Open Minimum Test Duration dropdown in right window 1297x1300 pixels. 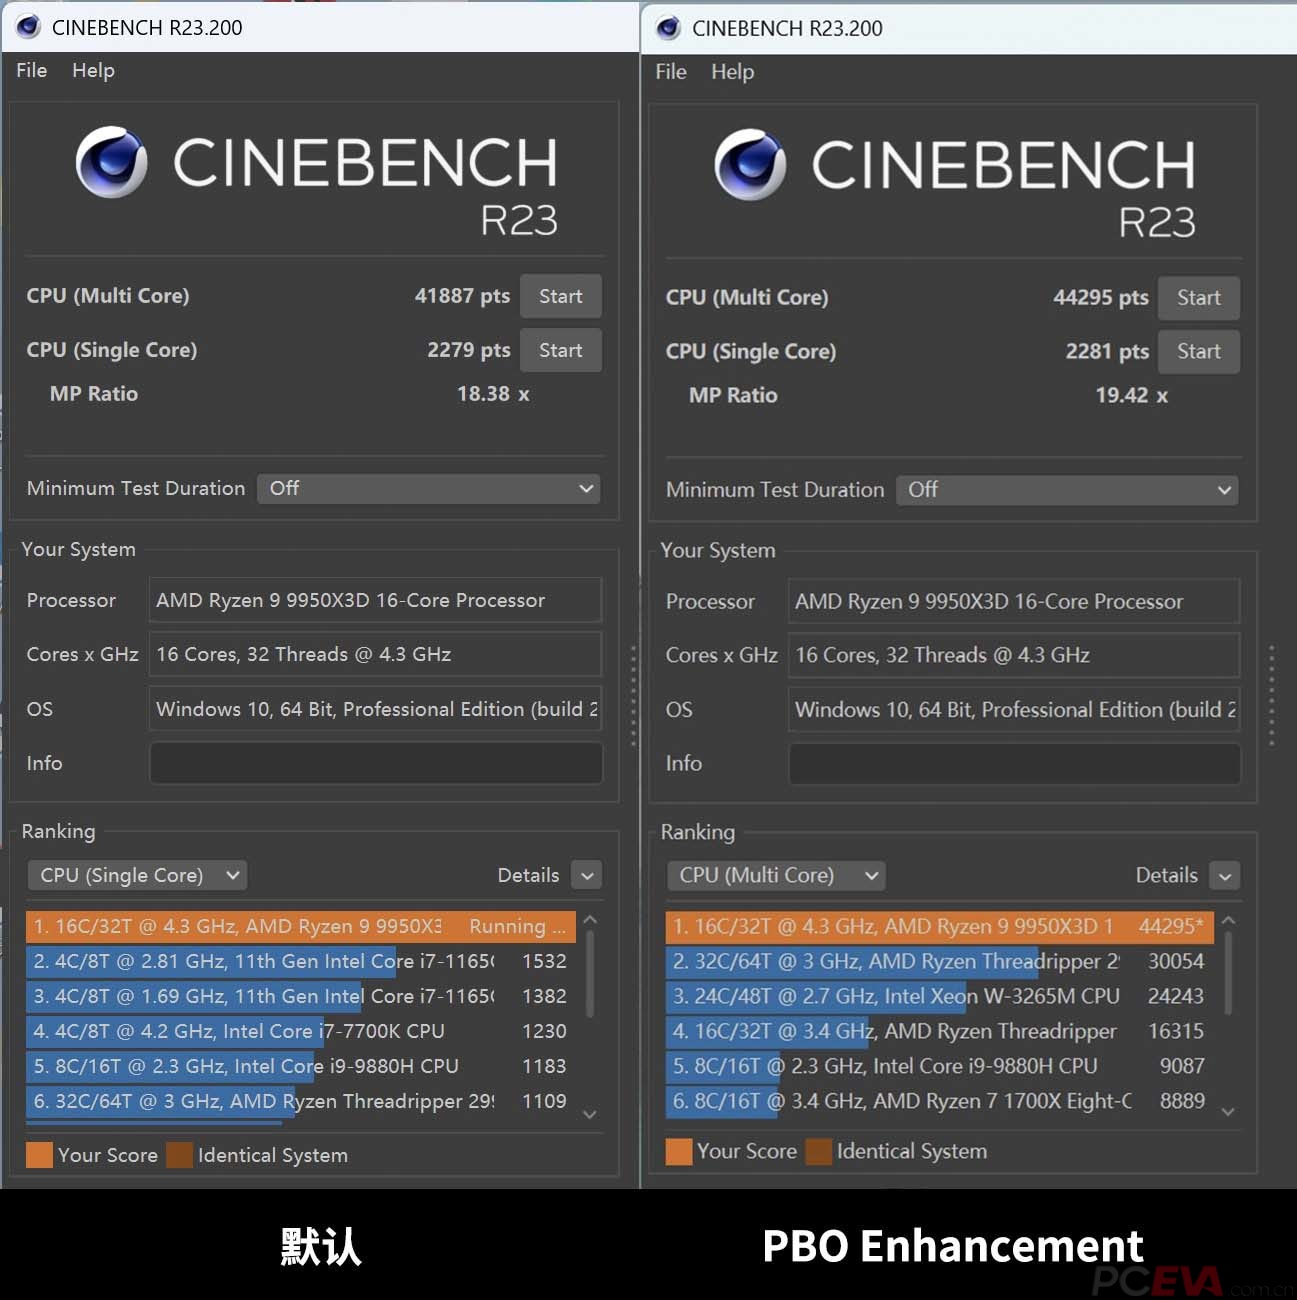coord(1067,490)
